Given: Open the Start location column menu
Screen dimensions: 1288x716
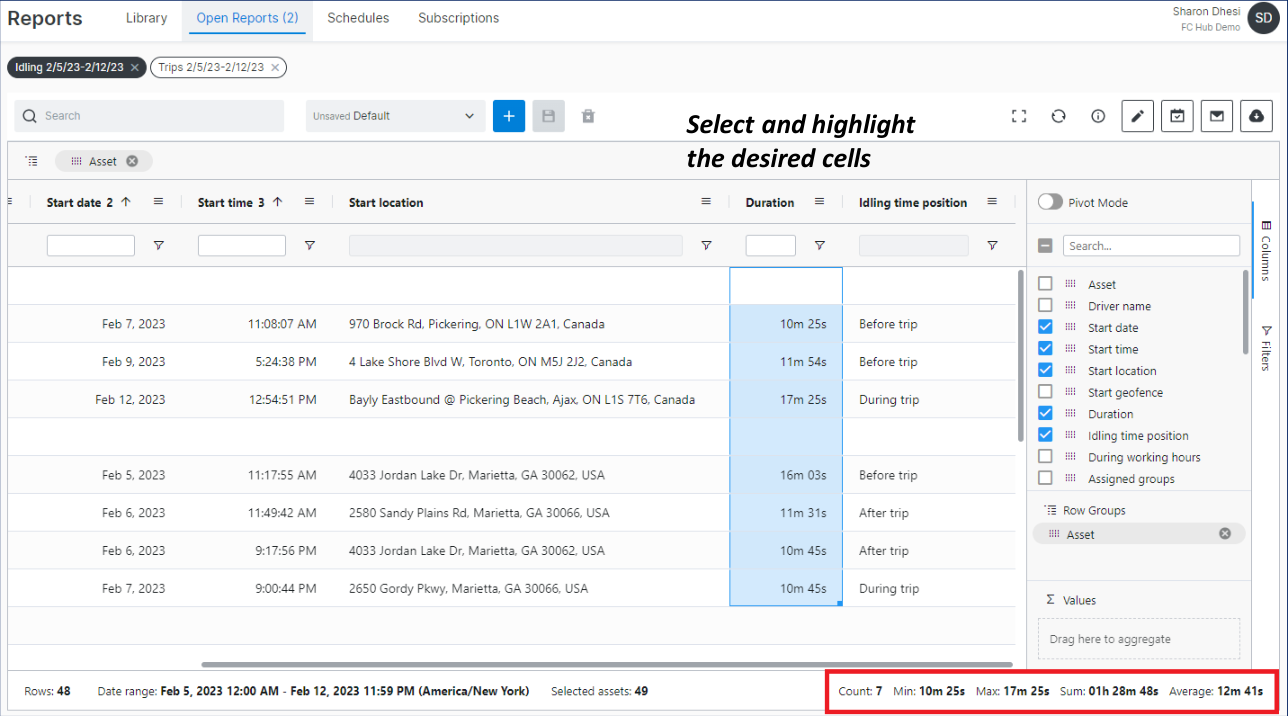Looking at the screenshot, I should [706, 202].
